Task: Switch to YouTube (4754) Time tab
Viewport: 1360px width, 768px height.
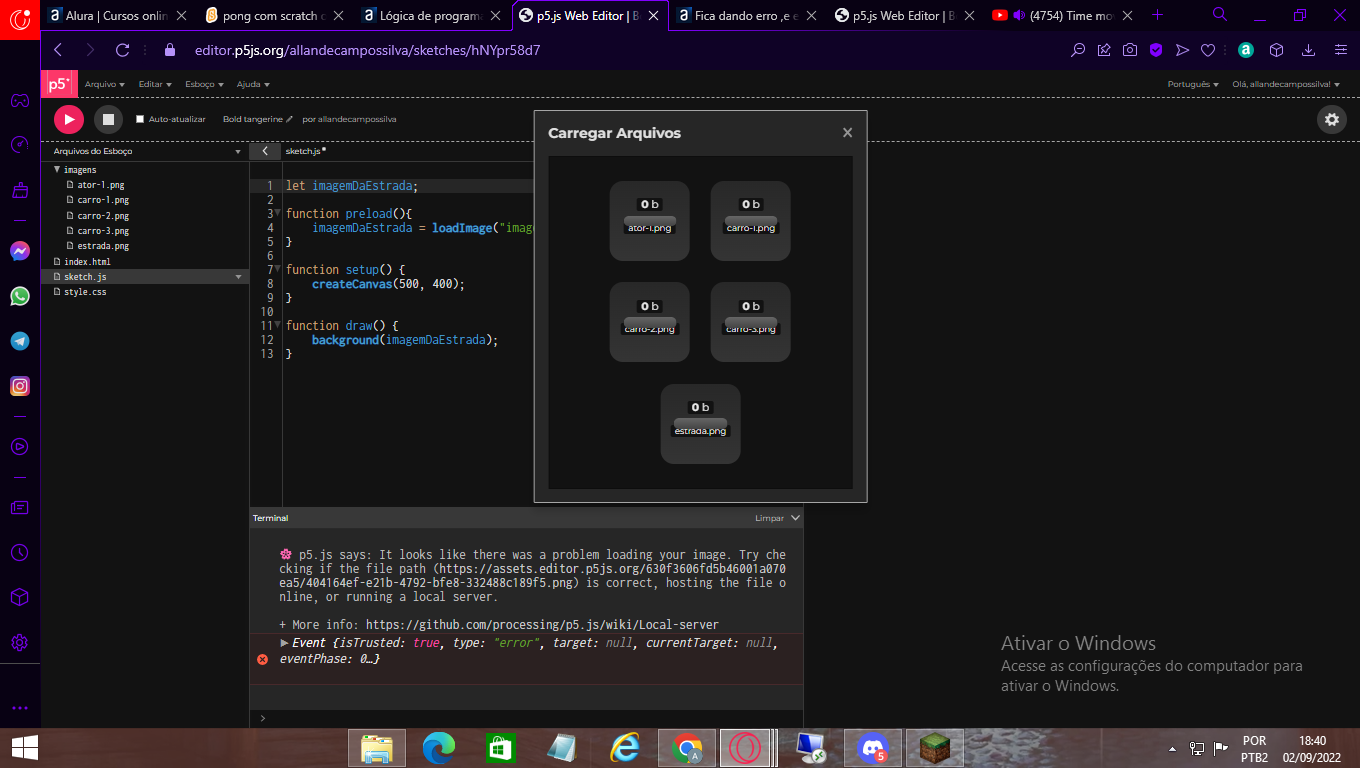Action: coord(1060,15)
